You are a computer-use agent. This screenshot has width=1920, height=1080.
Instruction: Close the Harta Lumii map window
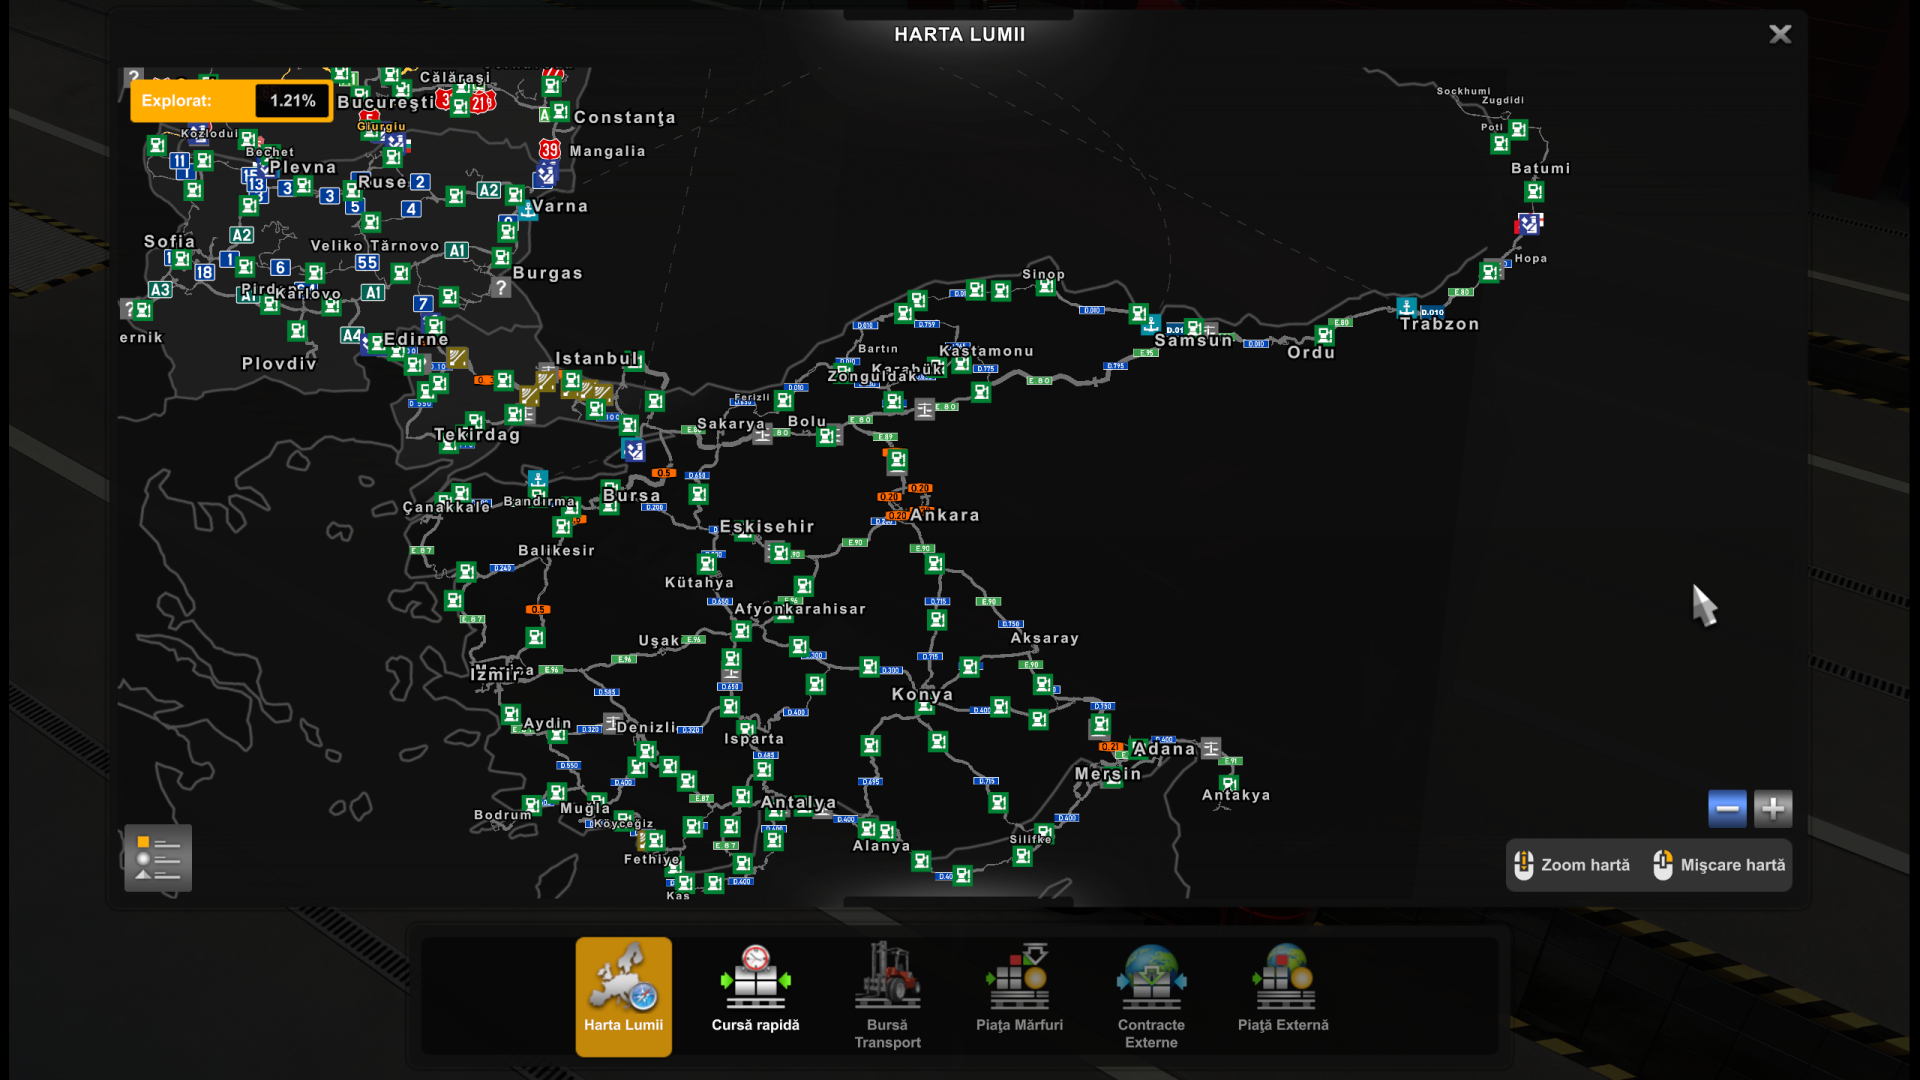[x=1780, y=34]
